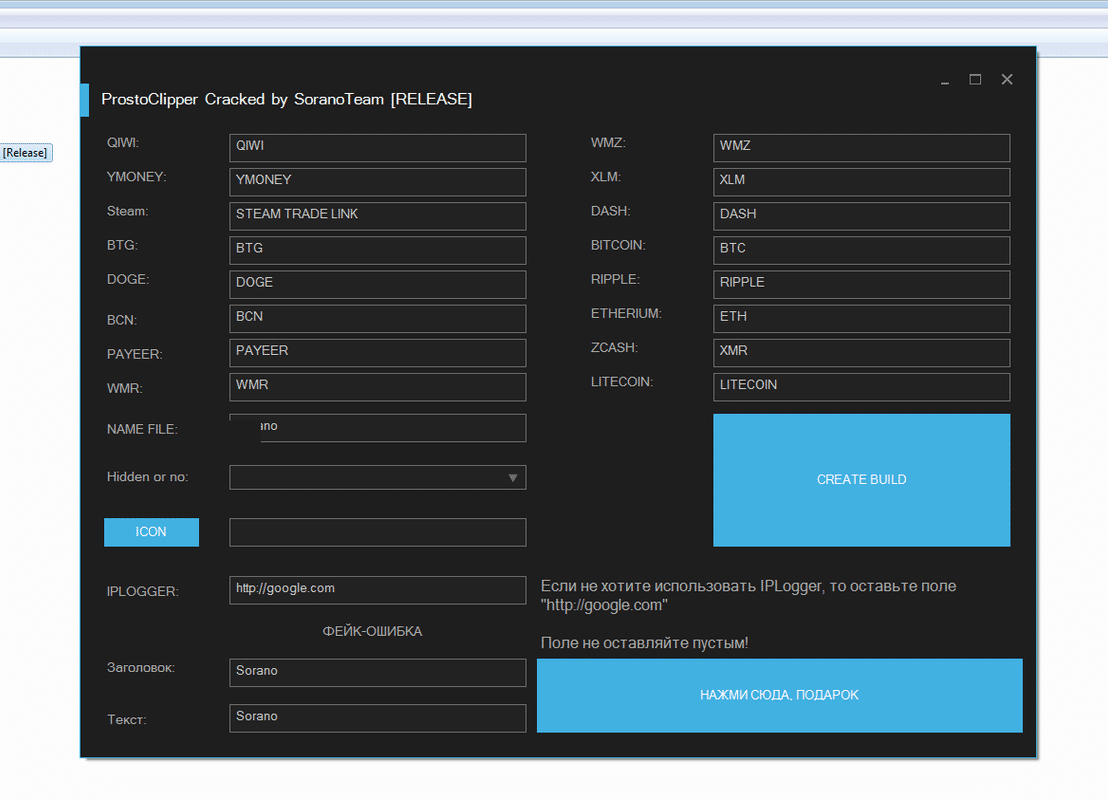Select the ETHERIUM text box

pos(861,318)
